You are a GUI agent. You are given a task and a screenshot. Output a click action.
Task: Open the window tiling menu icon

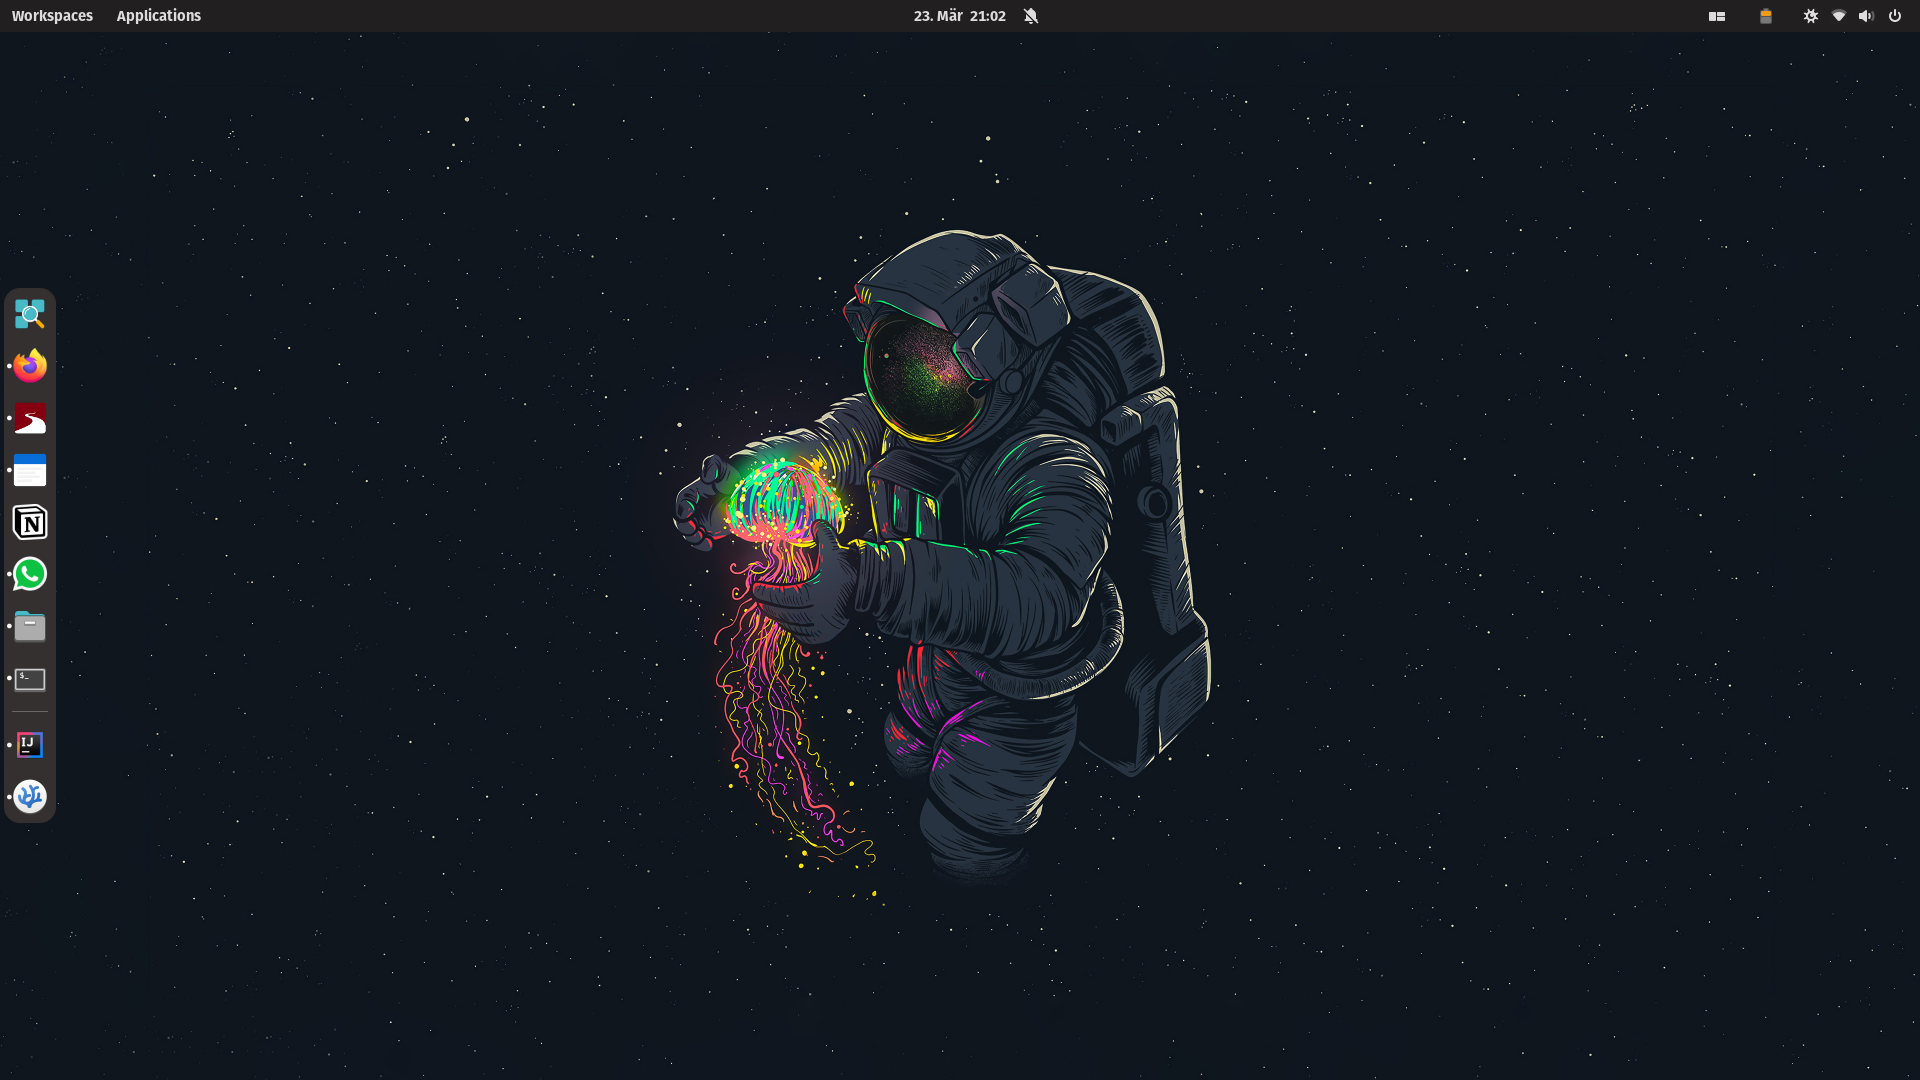1717,16
